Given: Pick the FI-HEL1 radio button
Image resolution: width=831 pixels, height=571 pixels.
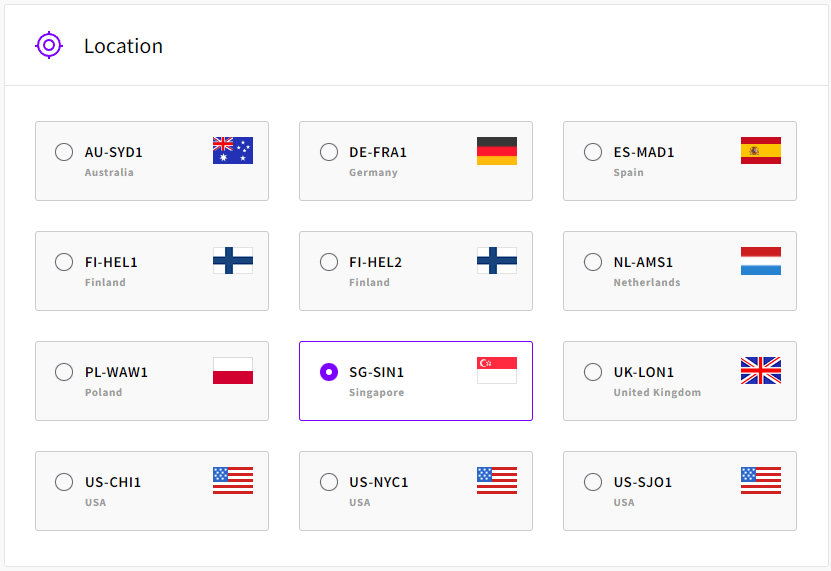Looking at the screenshot, I should (64, 262).
